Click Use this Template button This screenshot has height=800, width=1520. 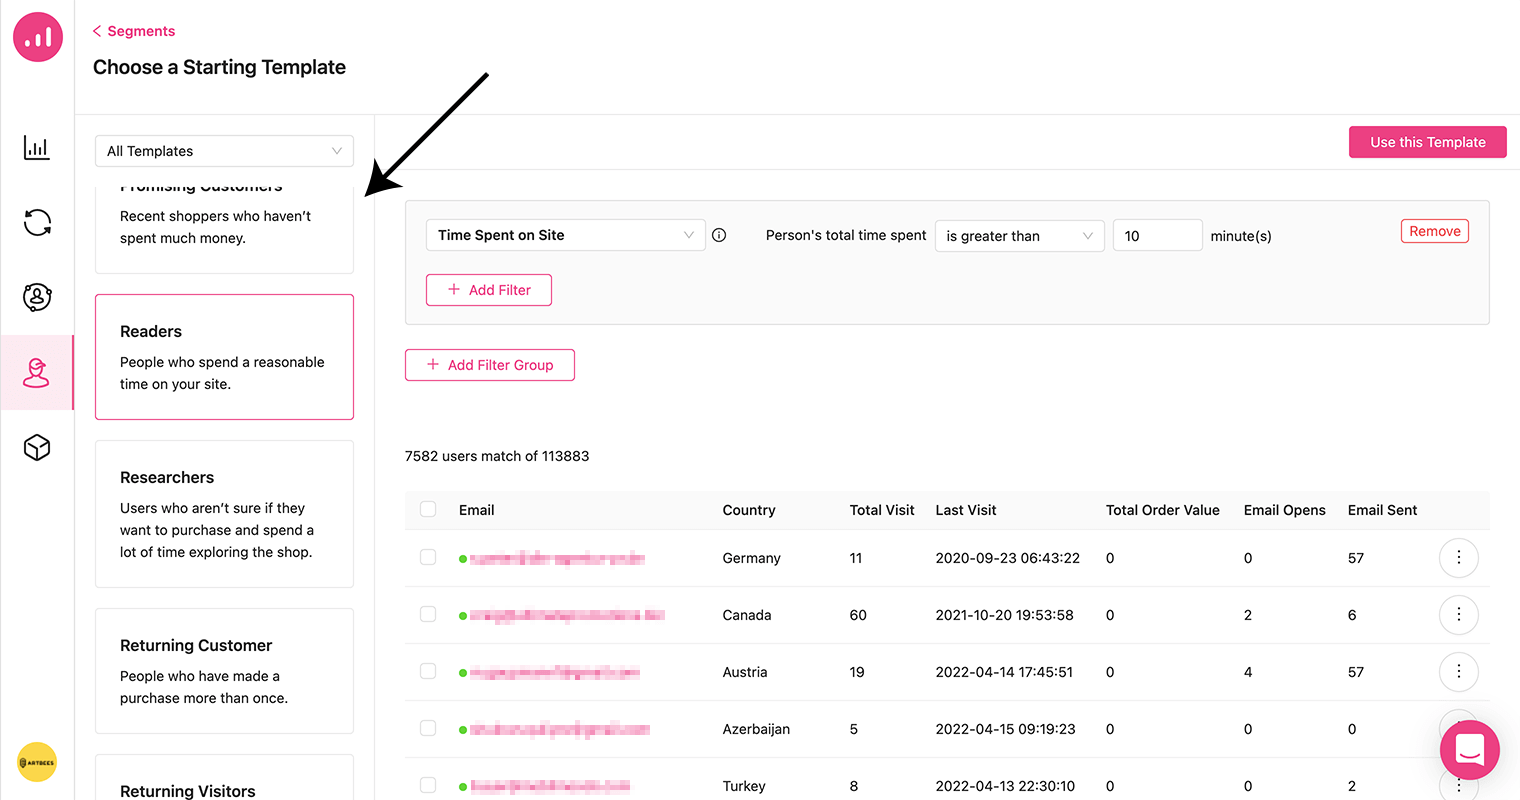coord(1428,142)
